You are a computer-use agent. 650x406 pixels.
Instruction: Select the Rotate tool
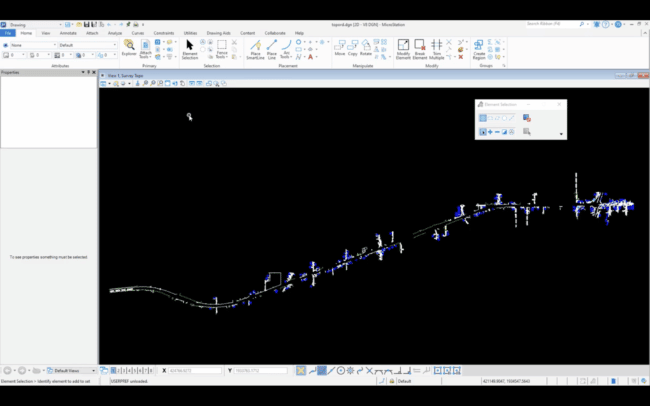[366, 48]
